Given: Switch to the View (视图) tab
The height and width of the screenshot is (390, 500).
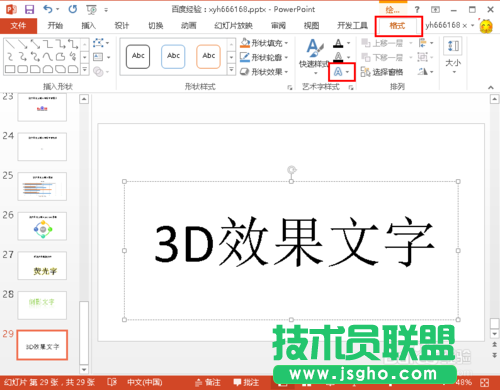Looking at the screenshot, I should pyautogui.click(x=311, y=26).
